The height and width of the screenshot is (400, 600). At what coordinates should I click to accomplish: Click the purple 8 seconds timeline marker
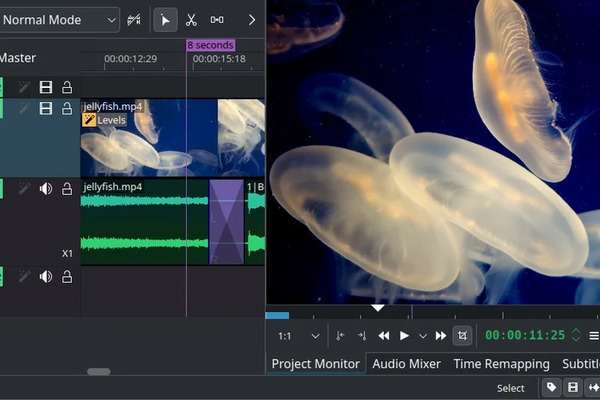pos(210,45)
